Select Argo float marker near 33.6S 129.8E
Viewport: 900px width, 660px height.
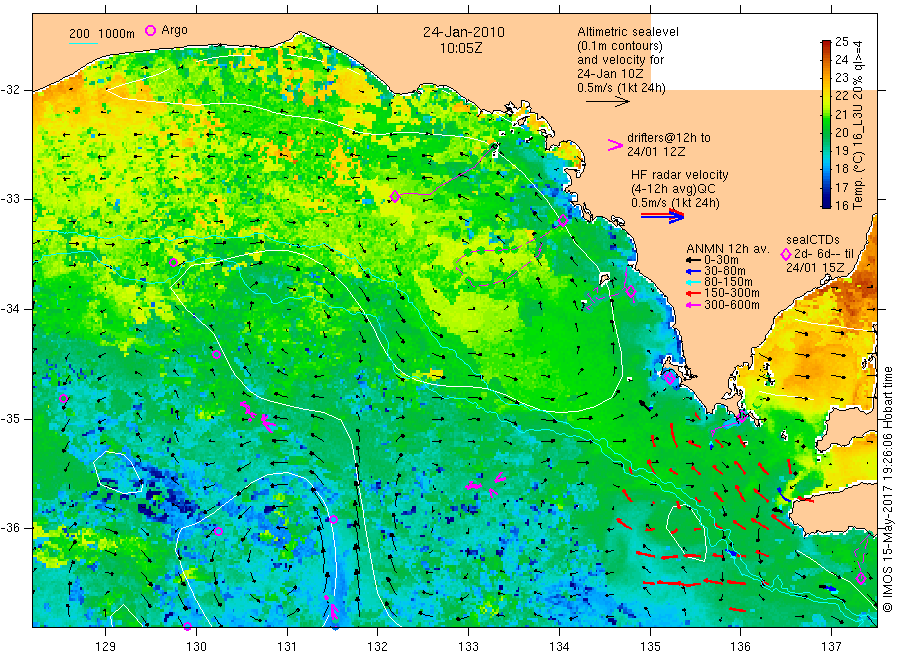173,262
